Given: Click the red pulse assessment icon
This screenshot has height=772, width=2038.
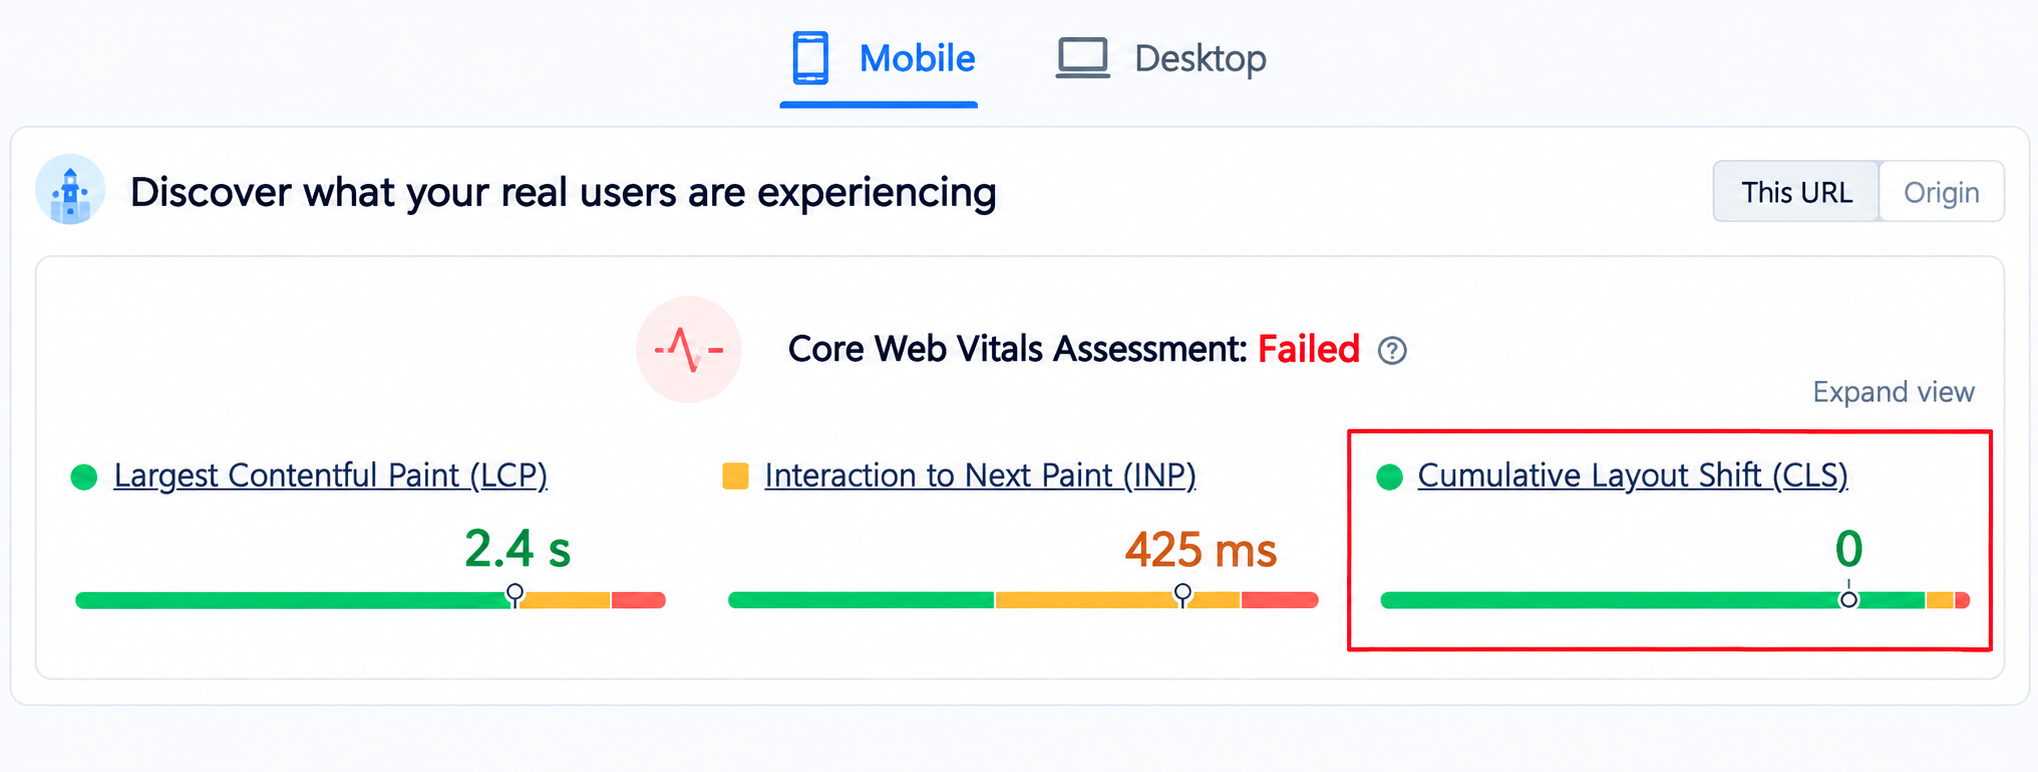Looking at the screenshot, I should tap(689, 350).
